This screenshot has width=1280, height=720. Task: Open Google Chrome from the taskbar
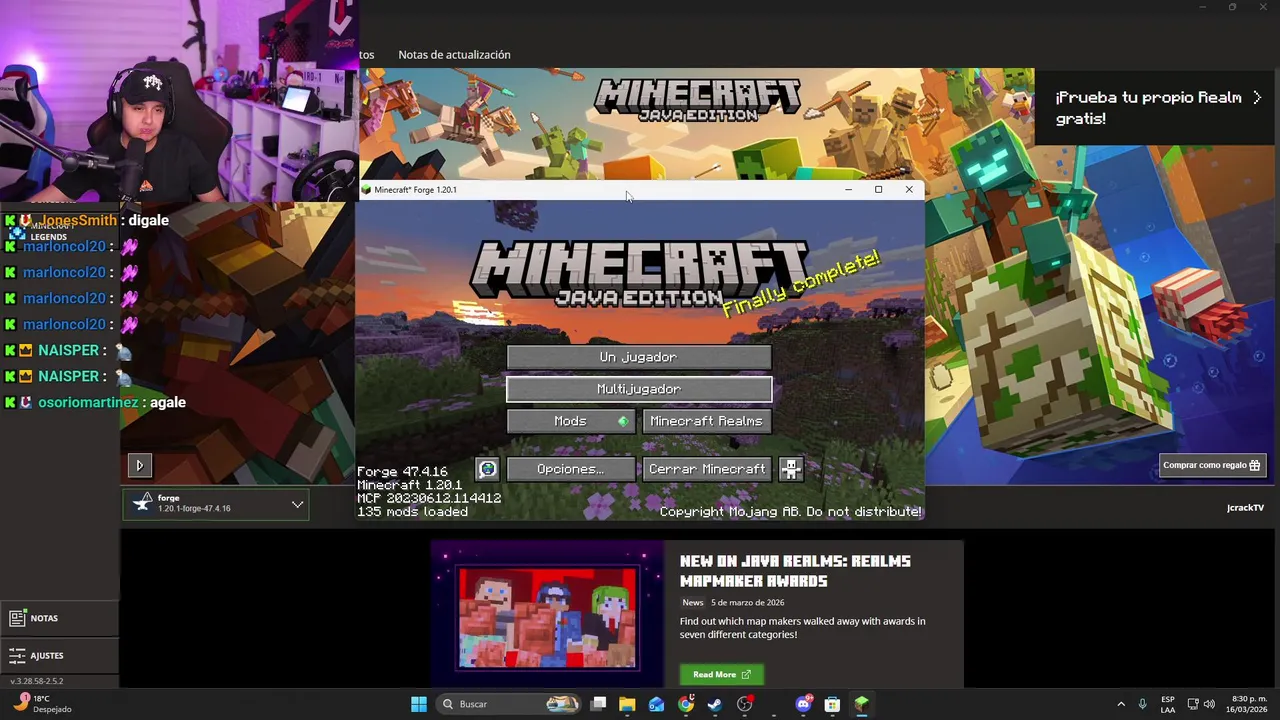click(686, 704)
